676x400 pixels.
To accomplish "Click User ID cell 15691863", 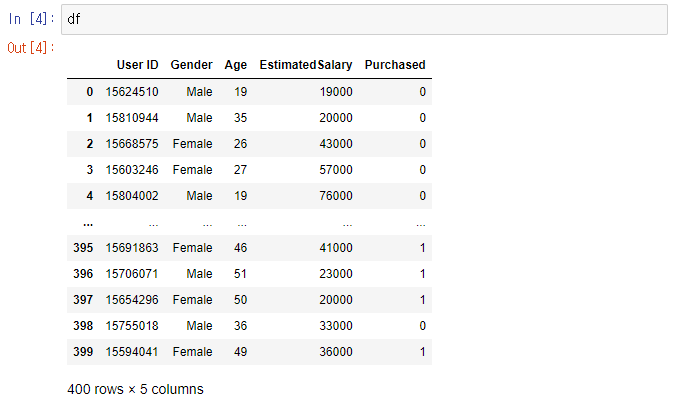I will [x=132, y=248].
